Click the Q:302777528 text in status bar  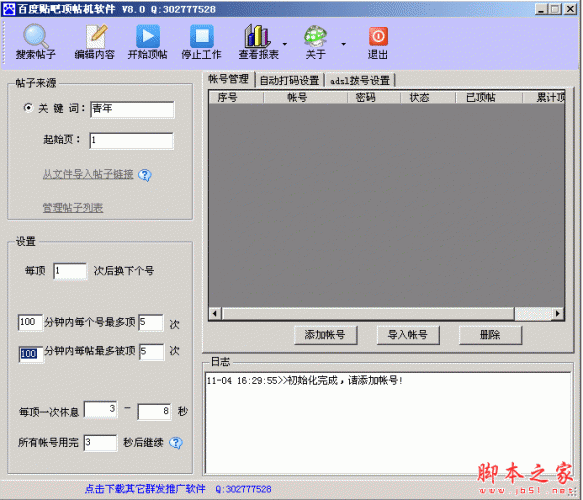click(244, 489)
